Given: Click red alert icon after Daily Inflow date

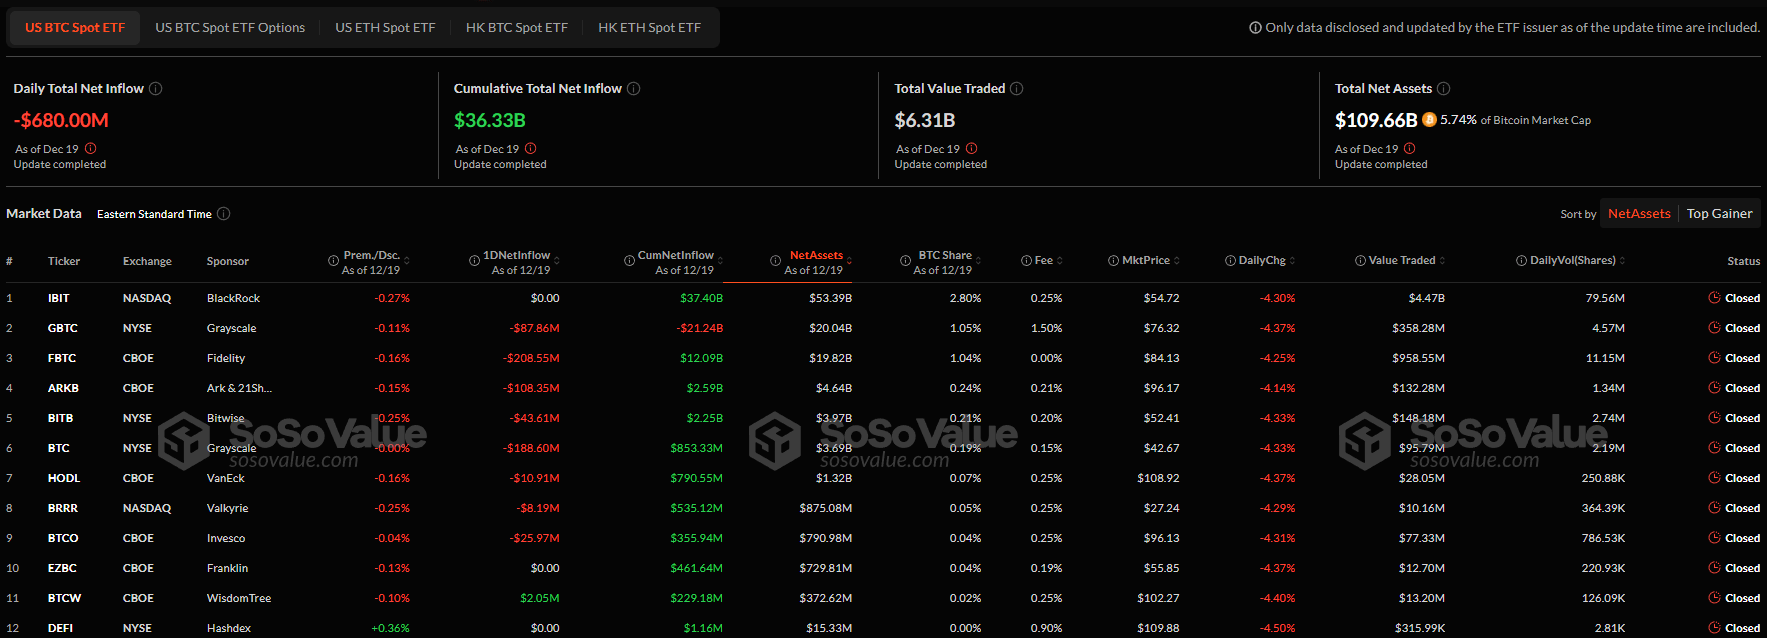Looking at the screenshot, I should 91,148.
